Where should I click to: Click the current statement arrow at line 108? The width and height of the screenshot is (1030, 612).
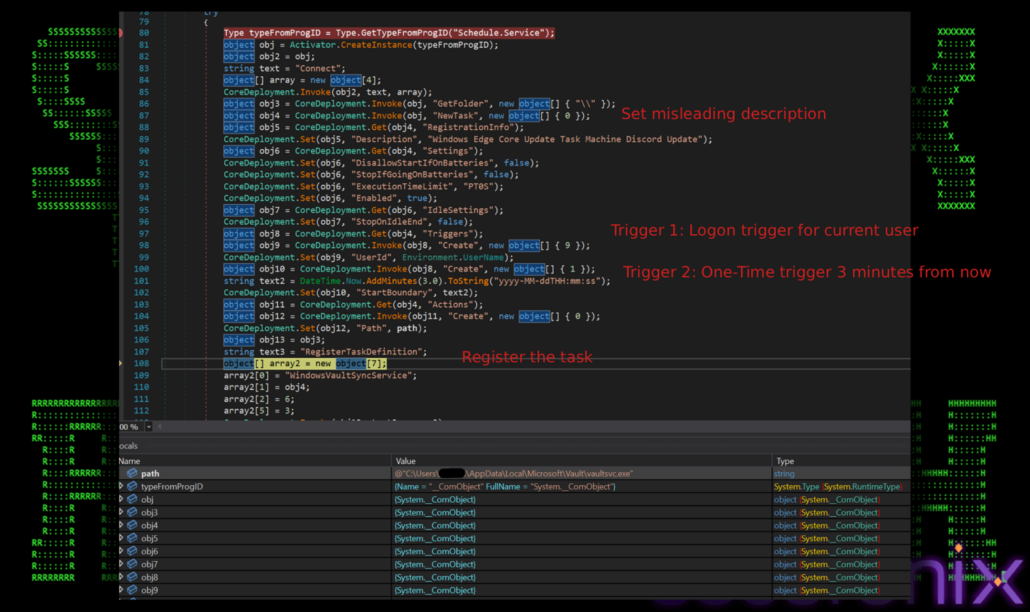(121, 363)
